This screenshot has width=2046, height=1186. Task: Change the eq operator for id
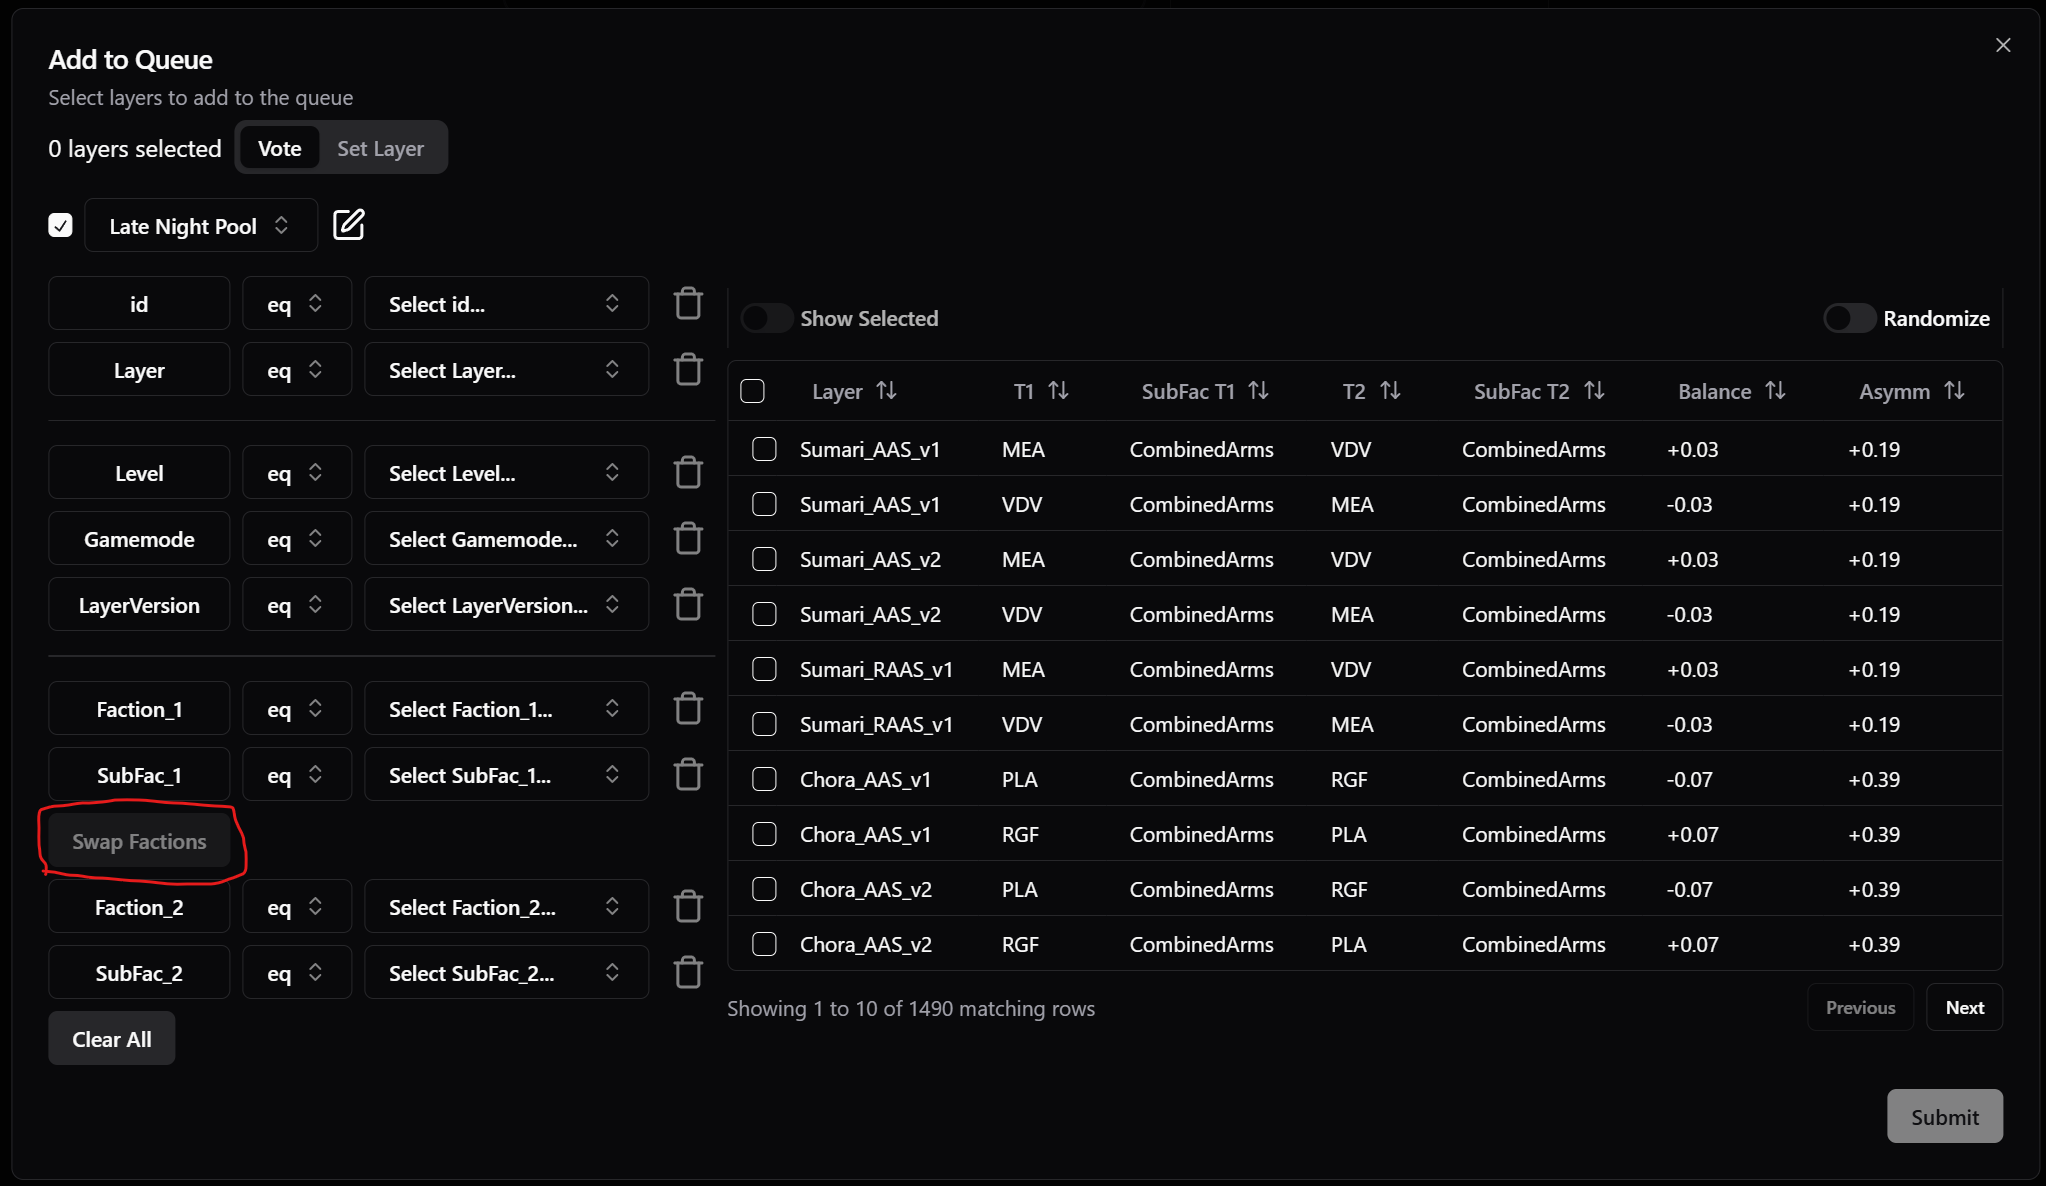(x=297, y=303)
